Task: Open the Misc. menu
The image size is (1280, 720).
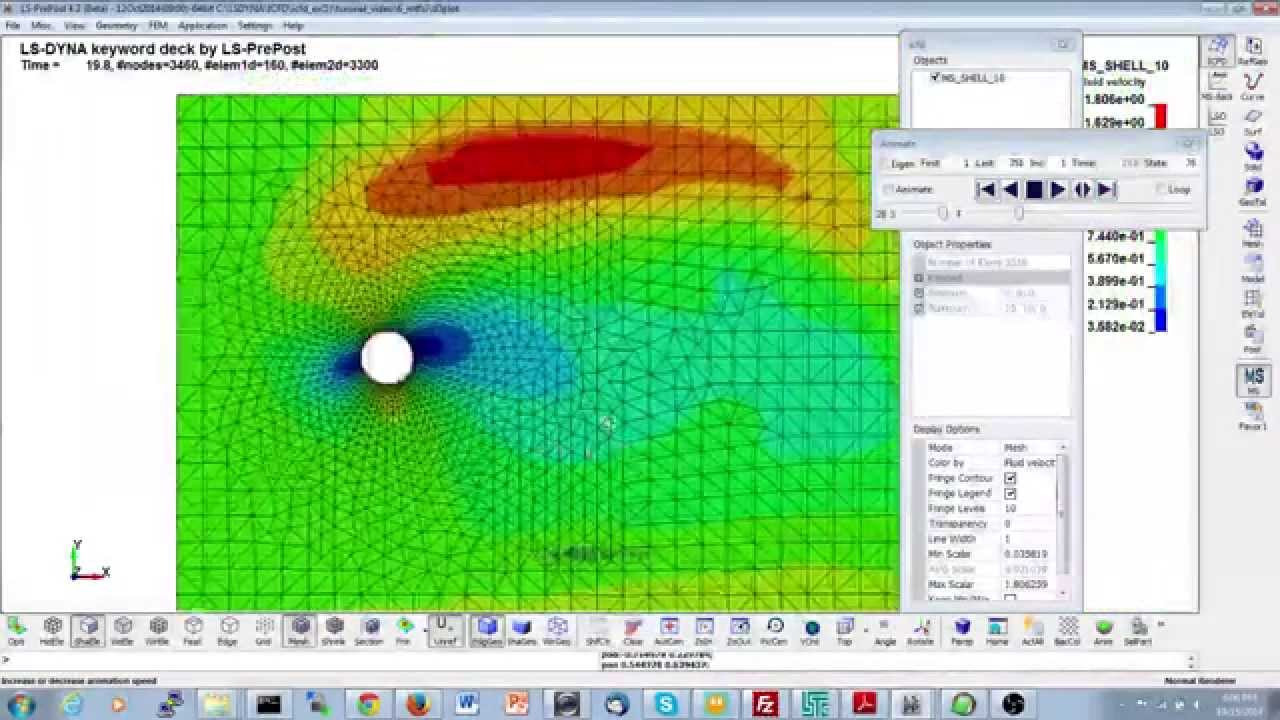Action: pyautogui.click(x=42, y=25)
